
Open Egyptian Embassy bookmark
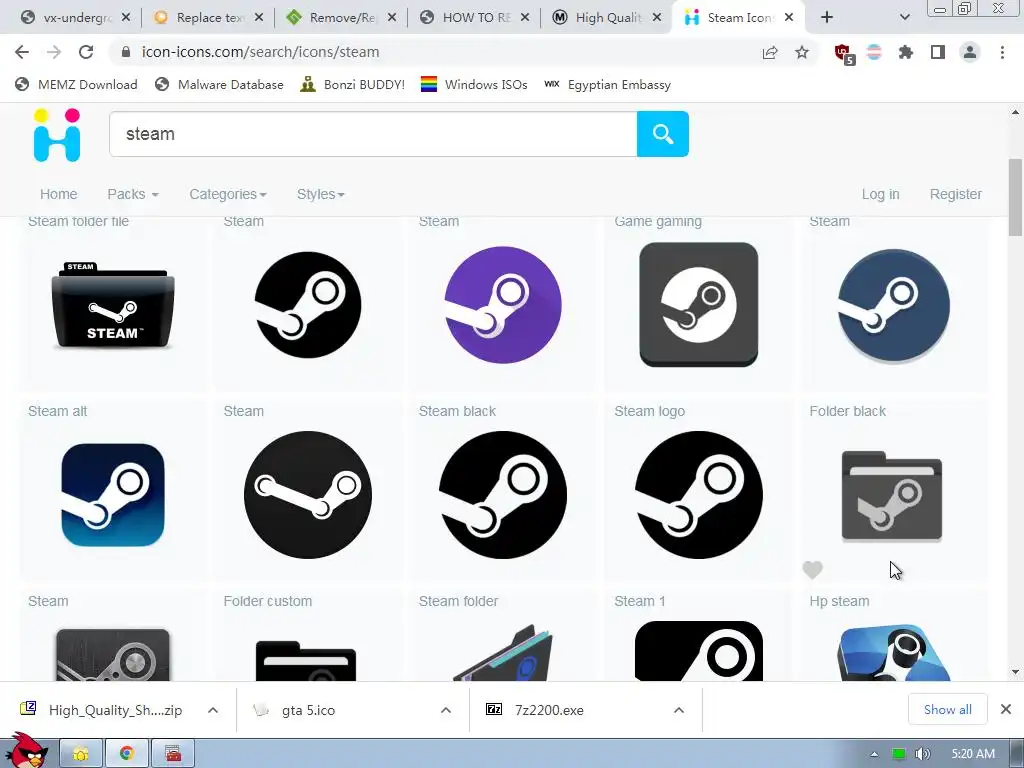tap(607, 84)
